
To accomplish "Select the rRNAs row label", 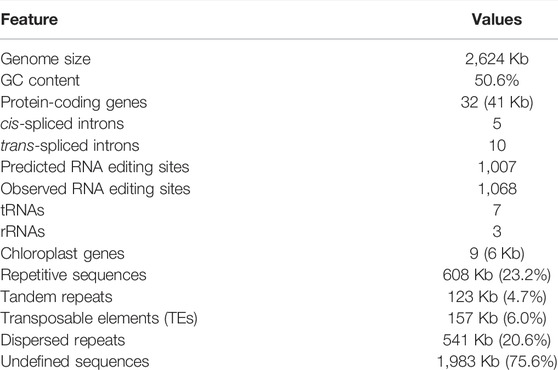I will click(x=23, y=232).
